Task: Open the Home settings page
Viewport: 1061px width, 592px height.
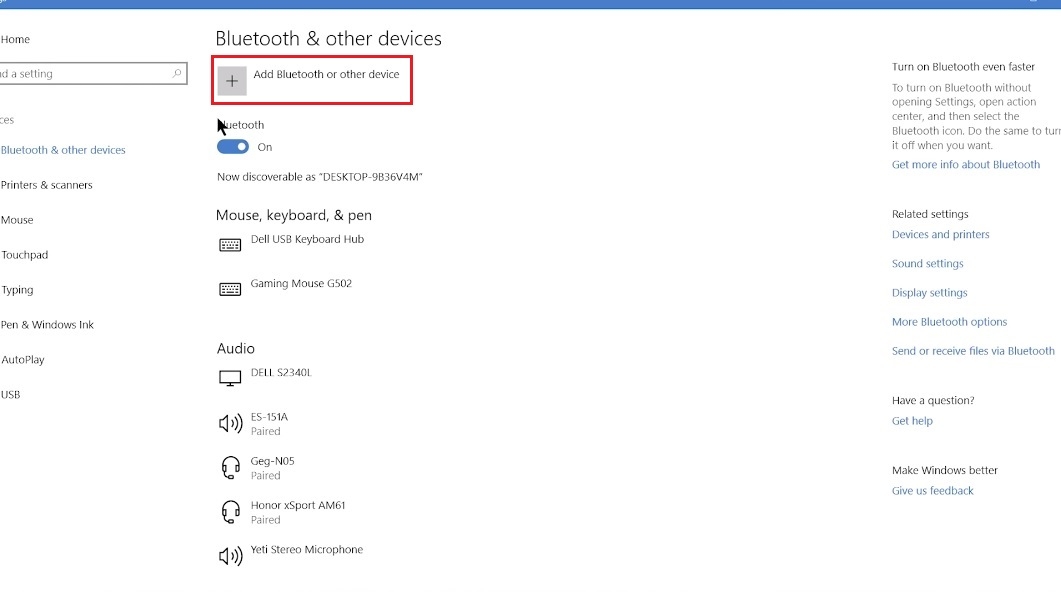Action: [x=15, y=39]
